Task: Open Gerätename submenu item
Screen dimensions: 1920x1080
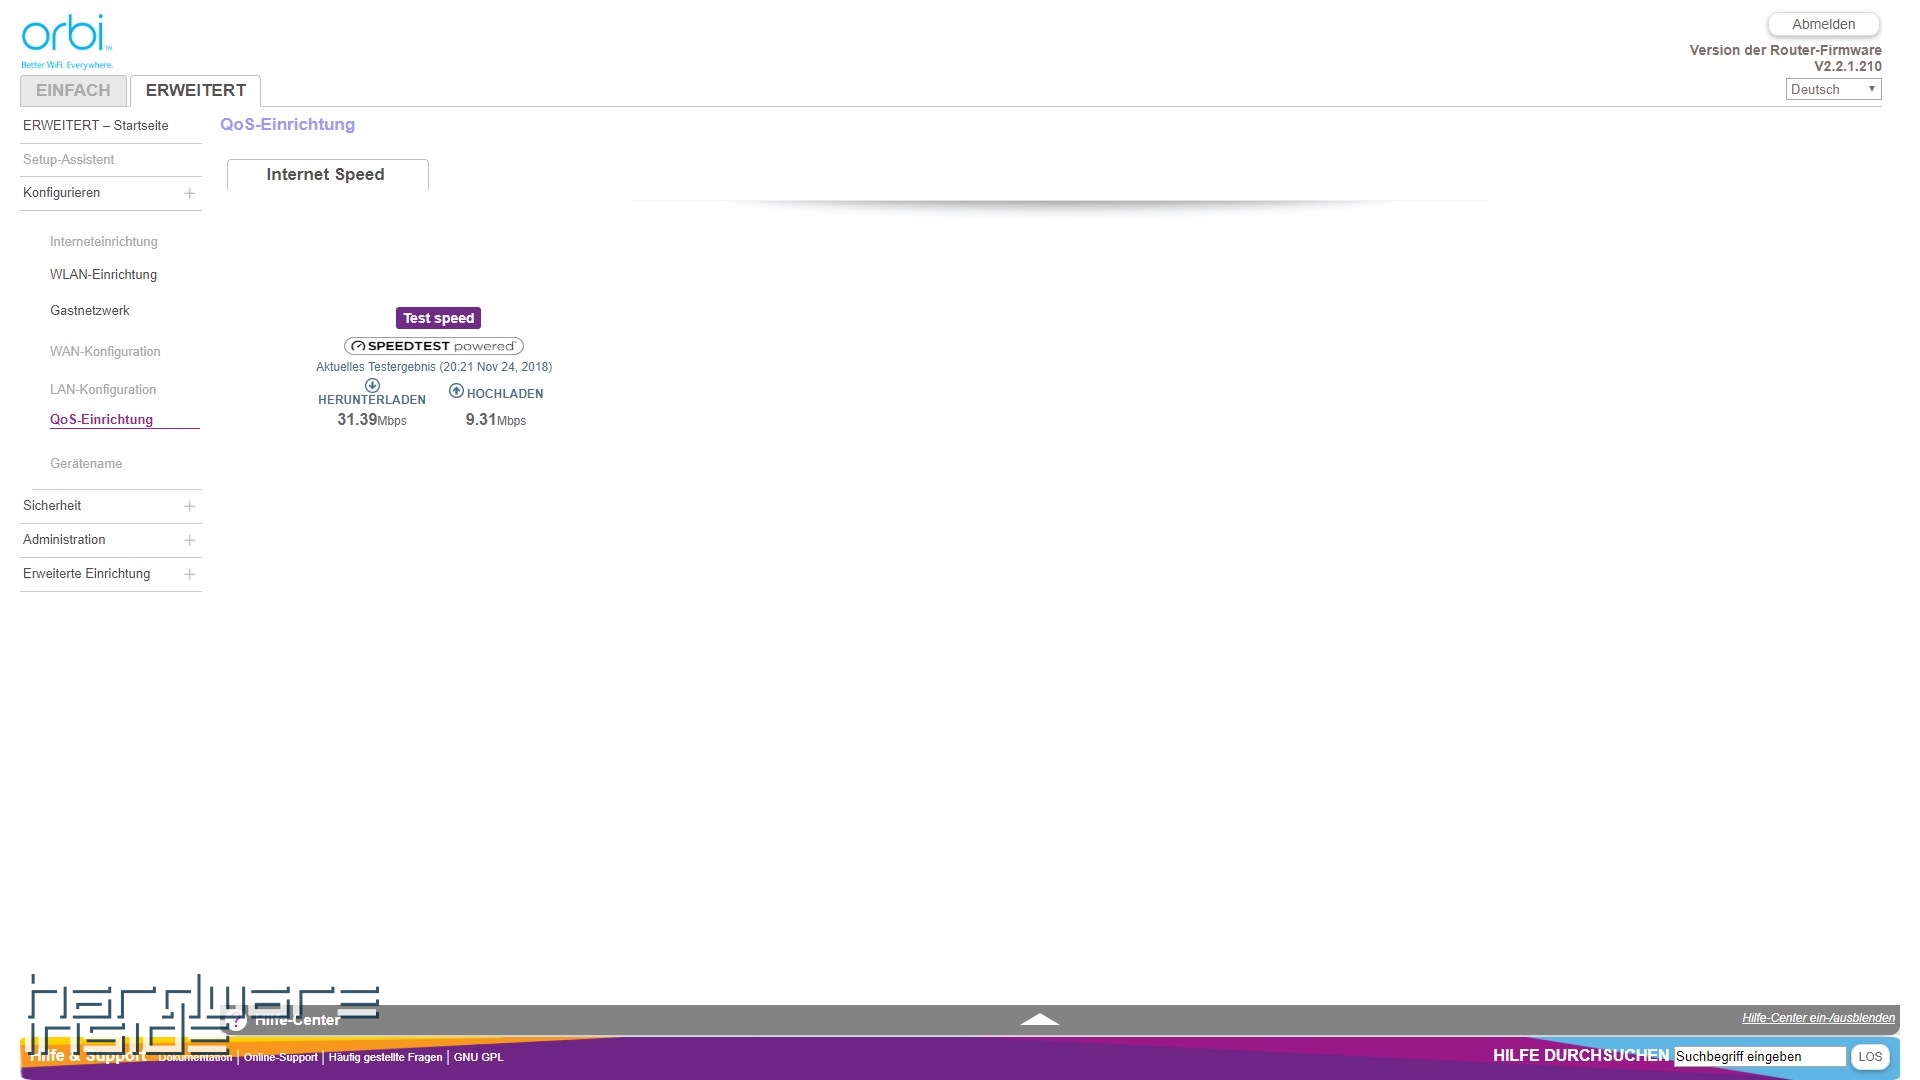Action: [86, 463]
